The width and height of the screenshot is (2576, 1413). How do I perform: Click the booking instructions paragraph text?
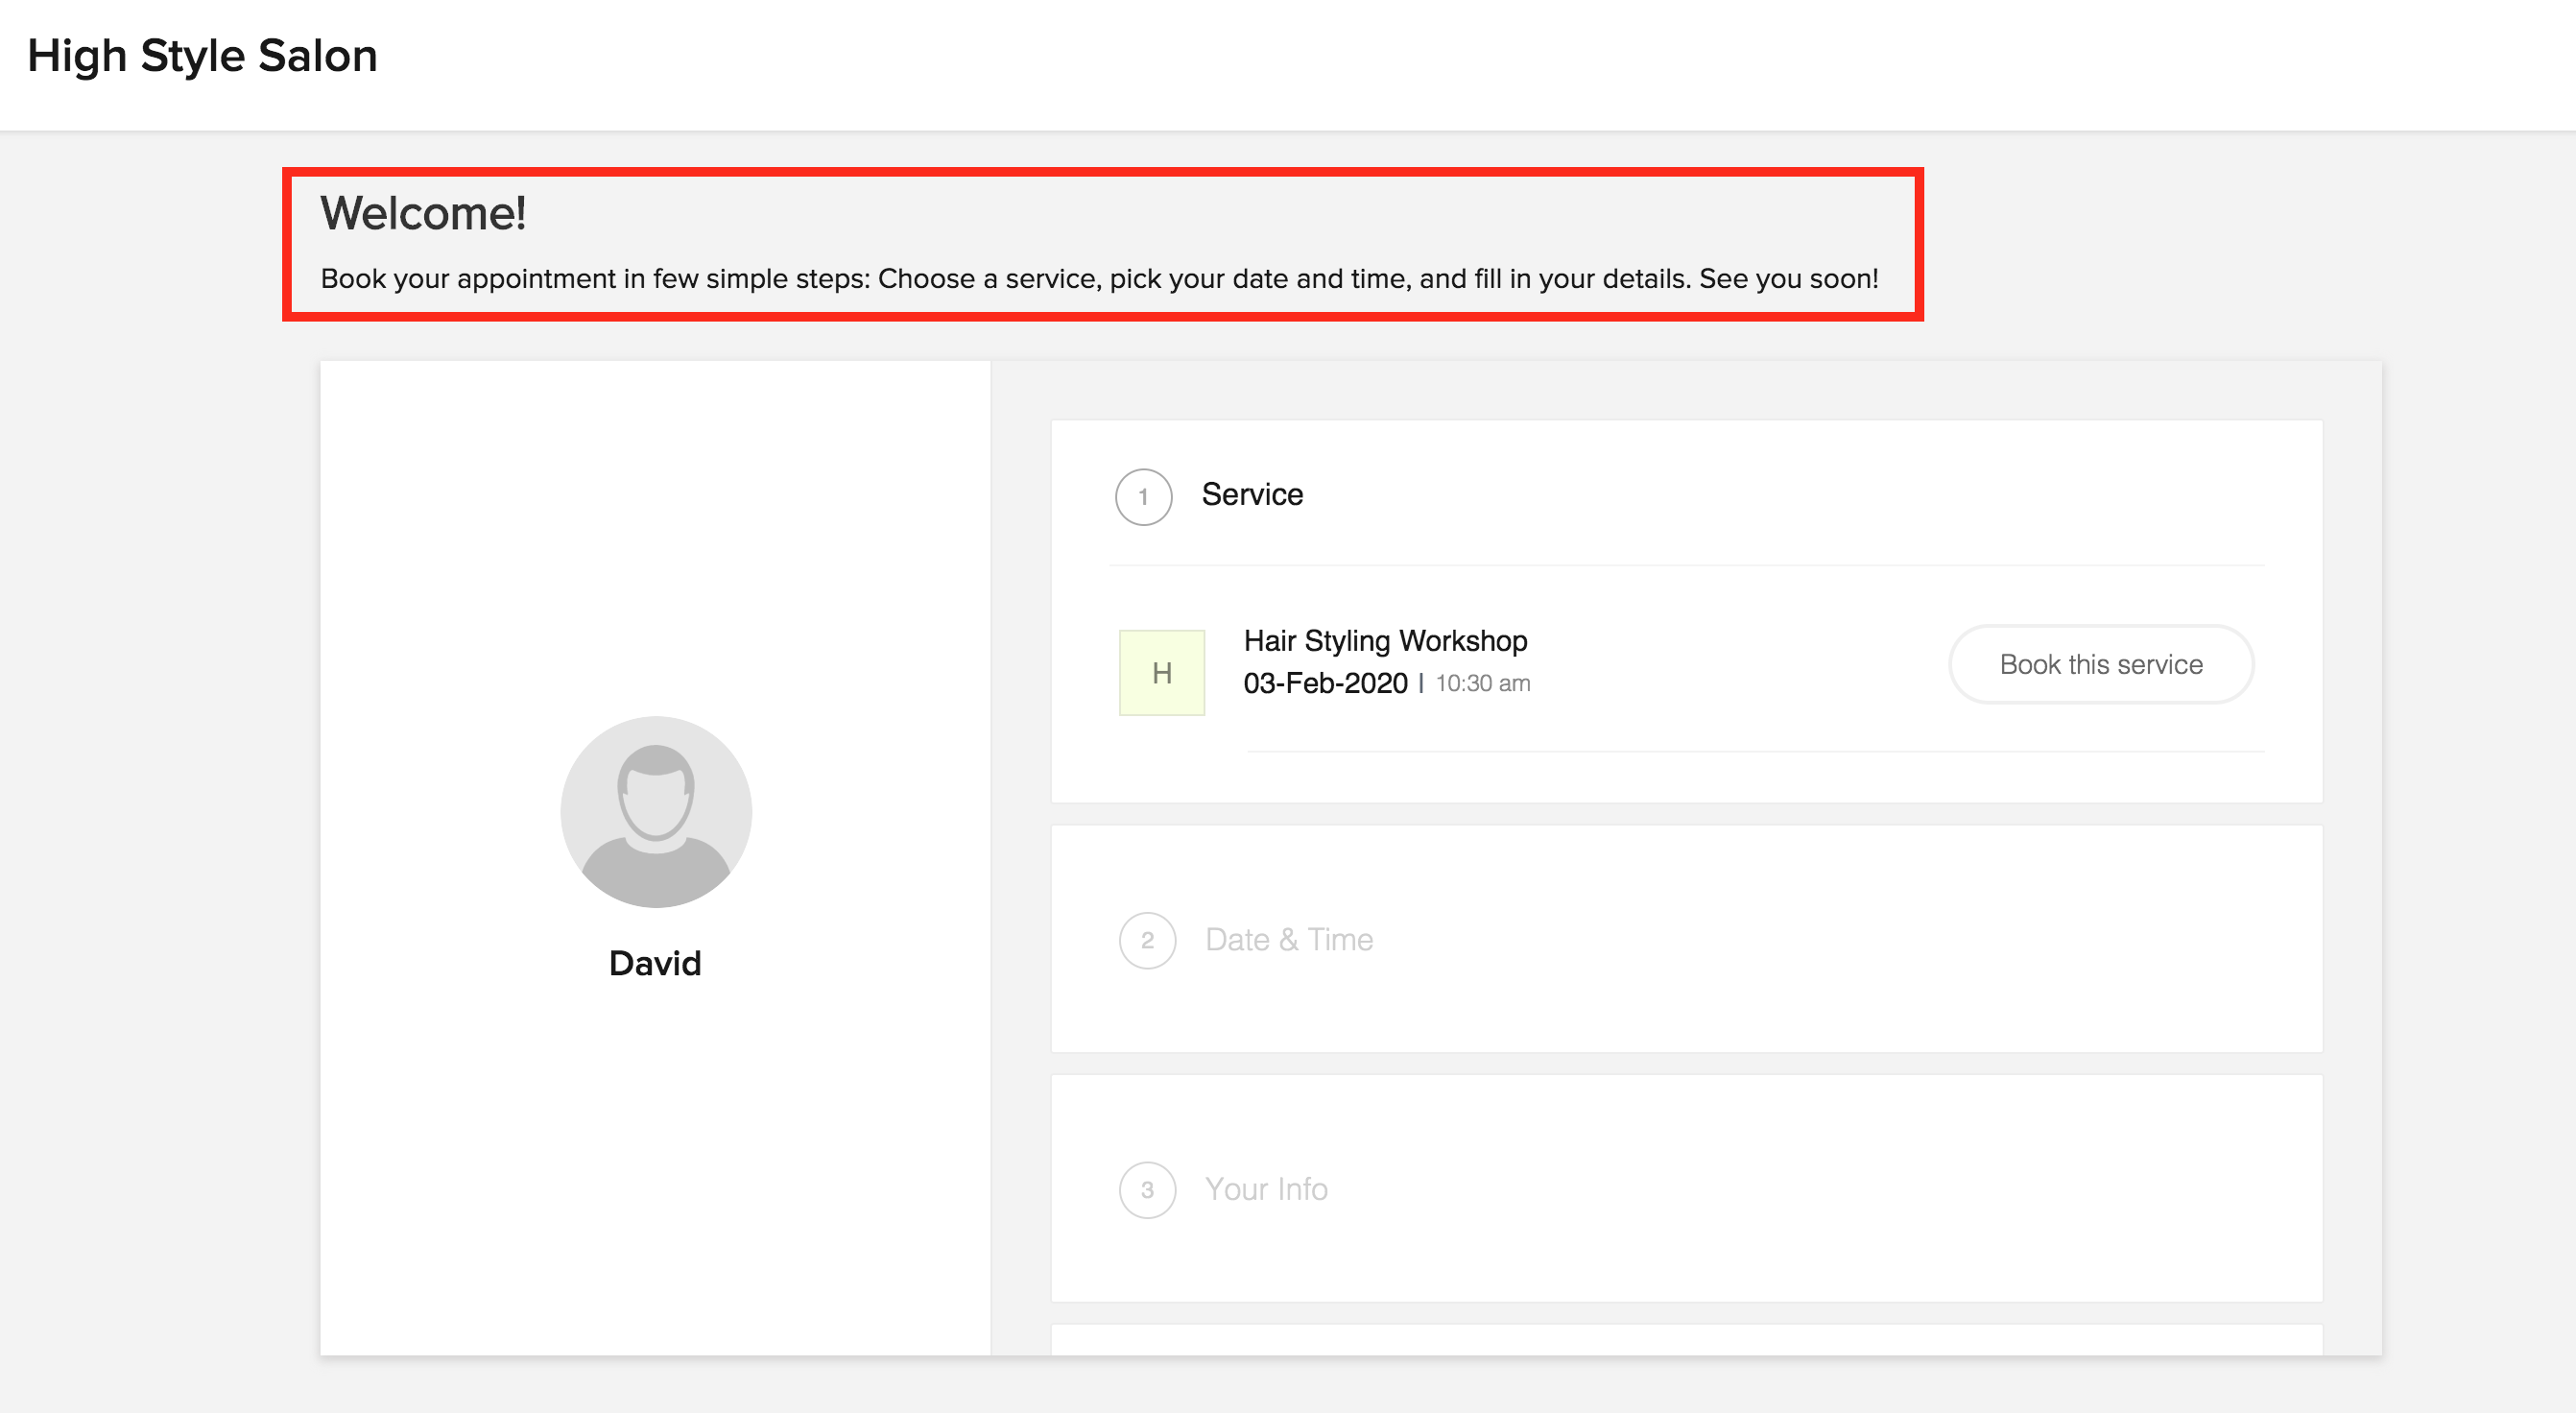tap(1098, 279)
